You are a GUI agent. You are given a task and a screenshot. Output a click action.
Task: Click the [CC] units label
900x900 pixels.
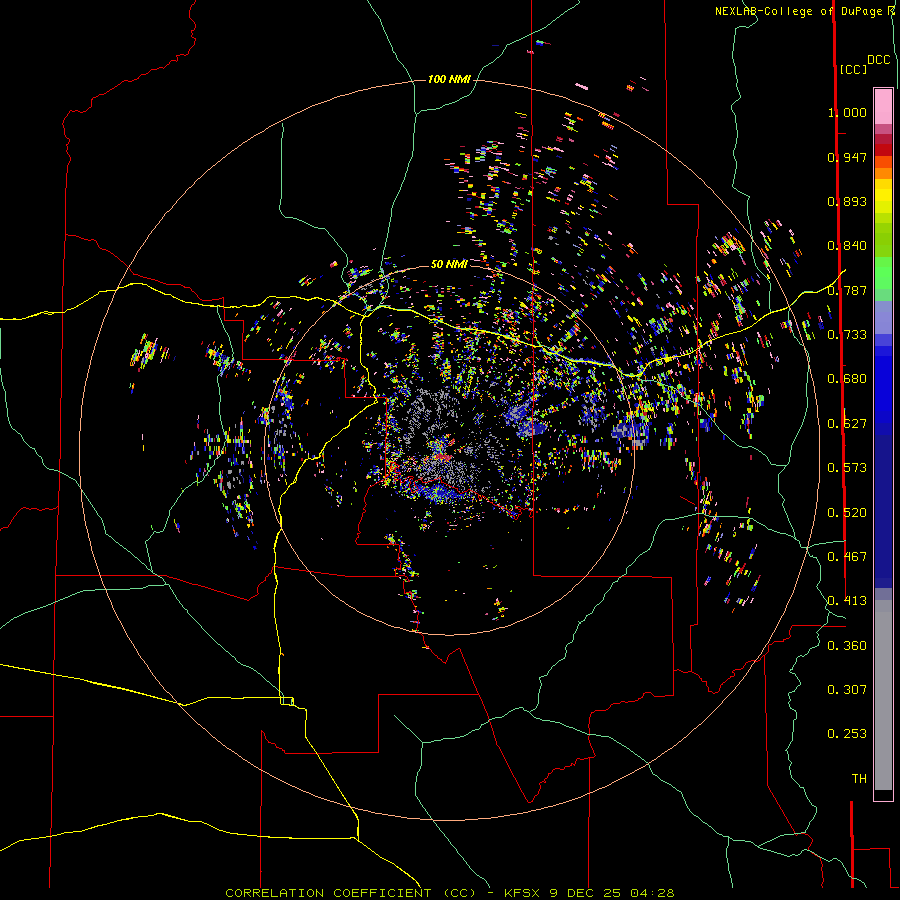(x=853, y=69)
